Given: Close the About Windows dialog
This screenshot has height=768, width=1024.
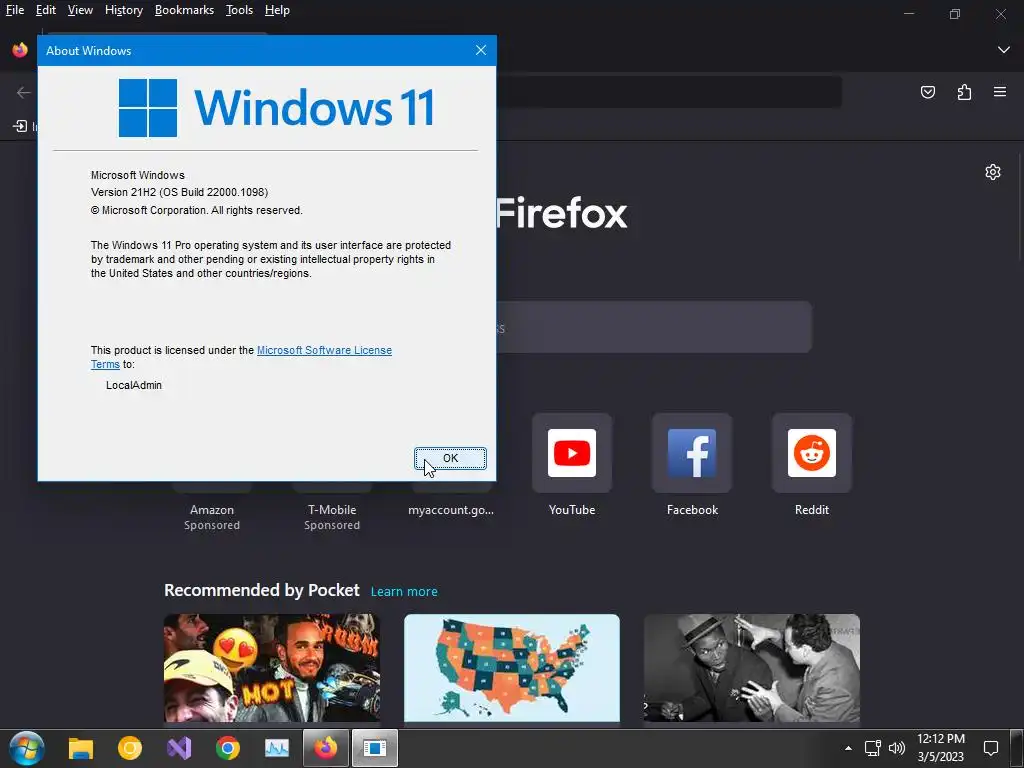Looking at the screenshot, I should tap(481, 50).
